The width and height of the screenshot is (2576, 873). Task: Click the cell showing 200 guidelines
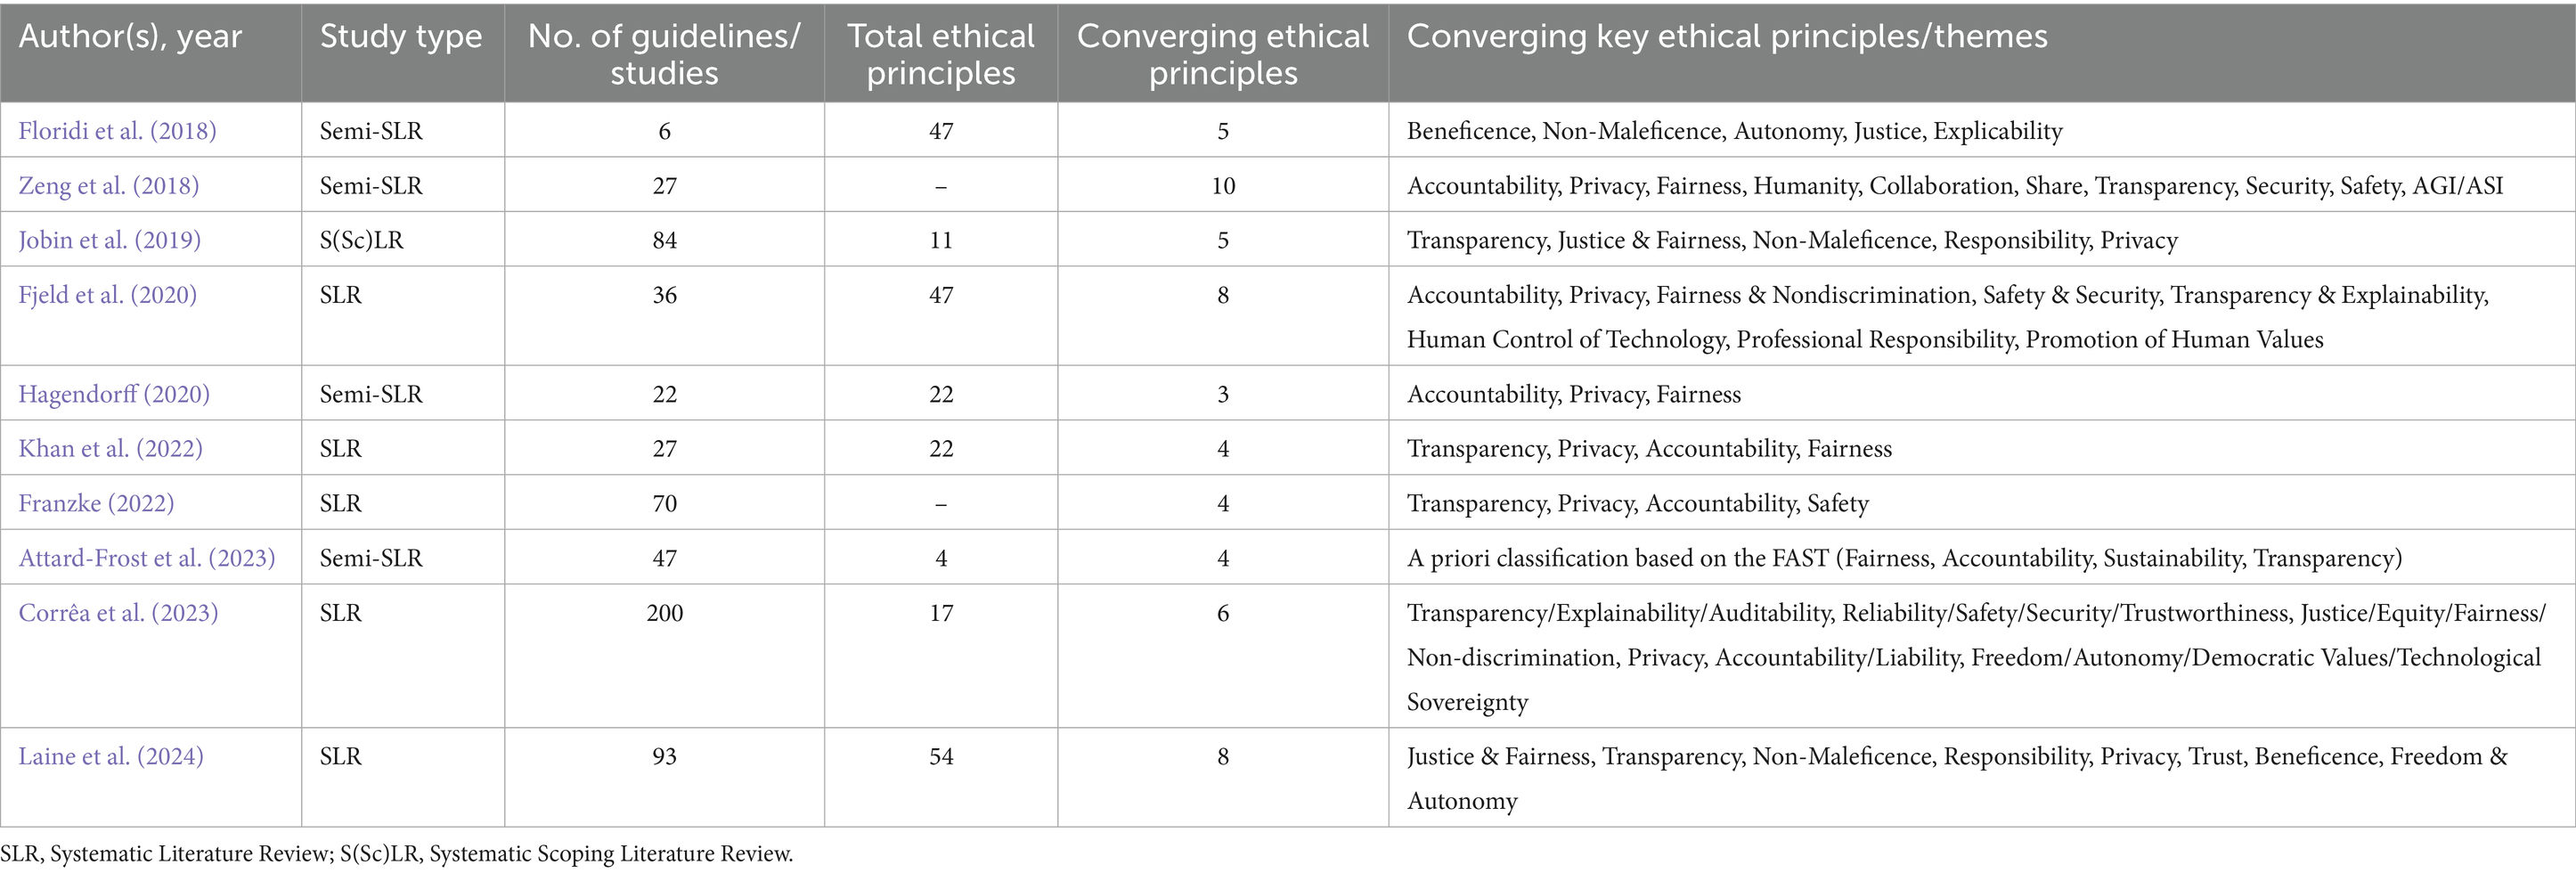pos(664,613)
